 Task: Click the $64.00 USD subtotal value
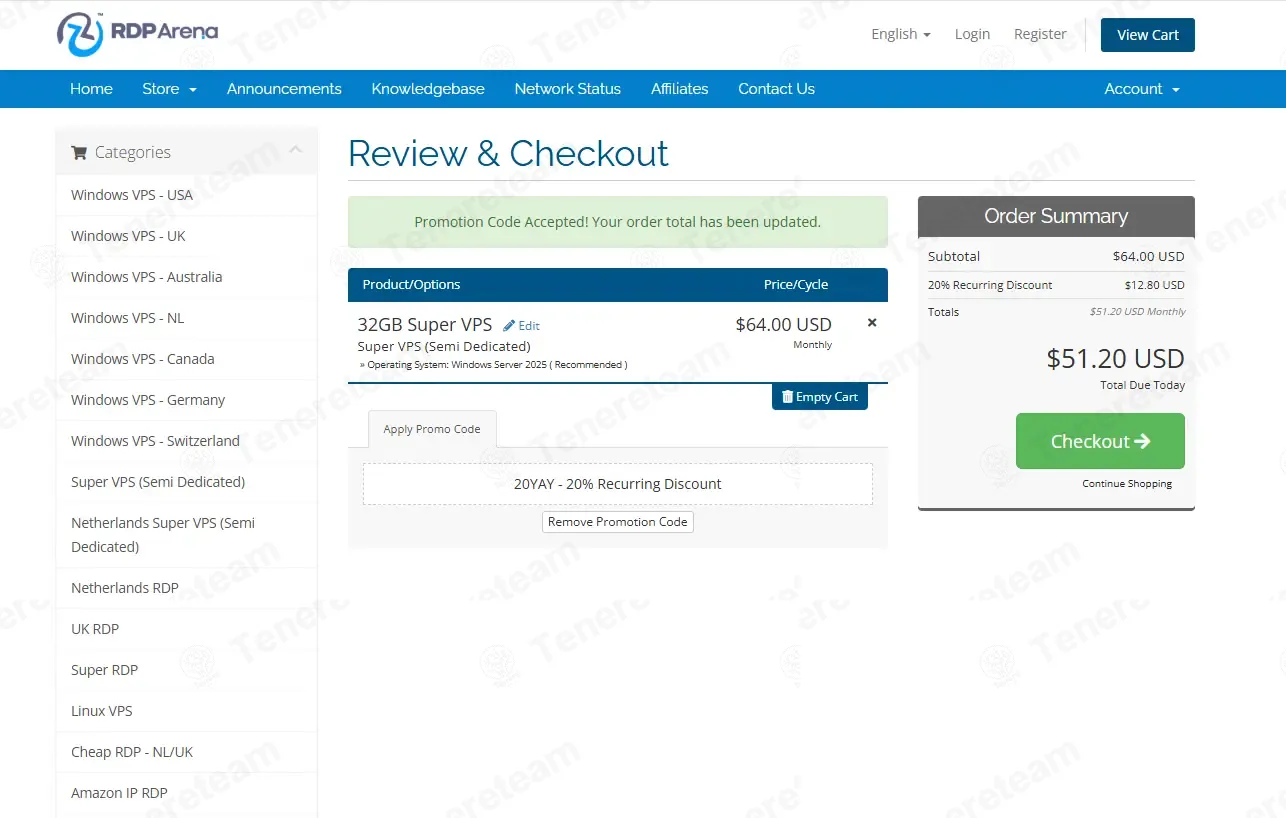[x=1148, y=257]
